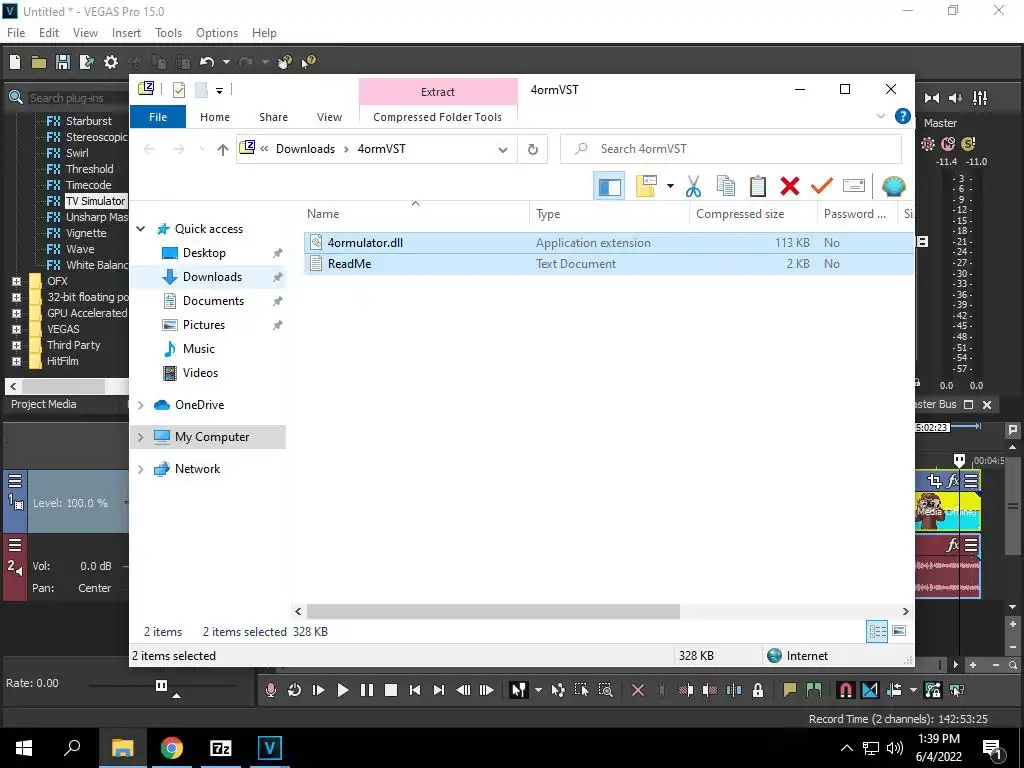Click the Stop button in transport bar

[391, 690]
